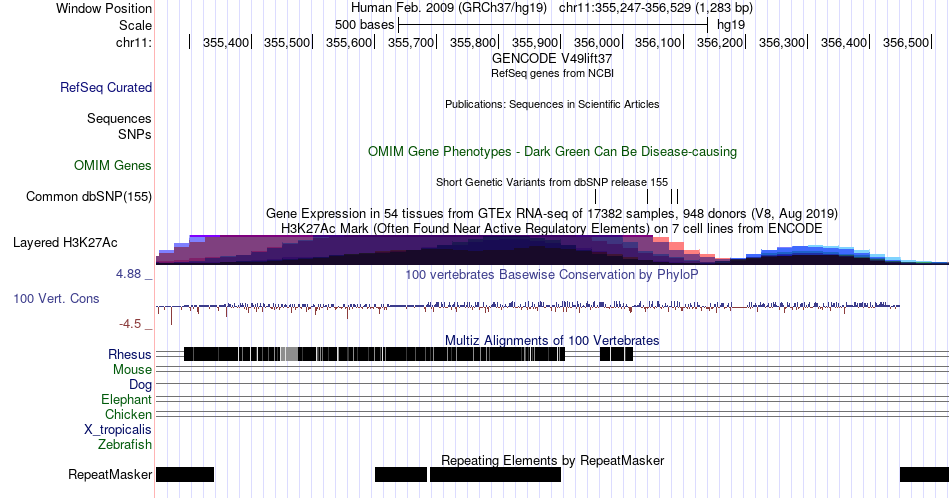Click the 356,300 ruler position
Screen dimensions: 950x498
(x=782, y=42)
